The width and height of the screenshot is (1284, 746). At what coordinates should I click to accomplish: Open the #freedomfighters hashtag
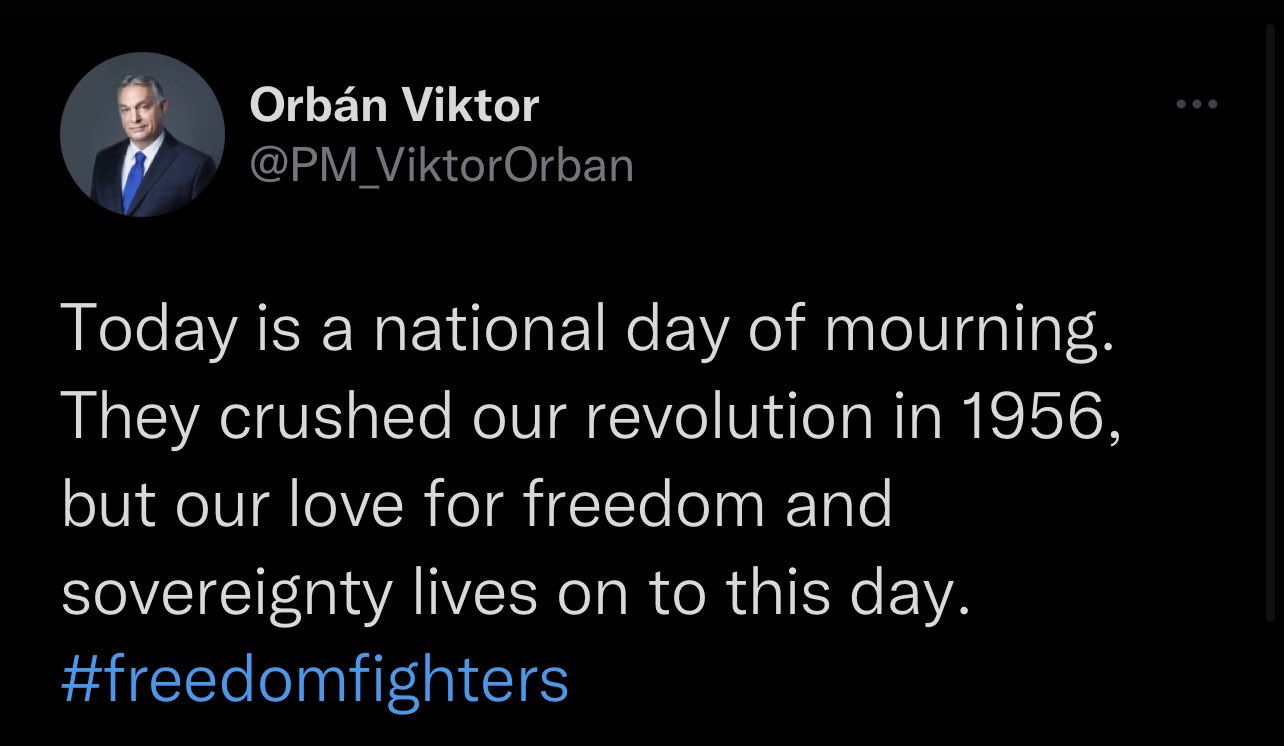coord(315,680)
